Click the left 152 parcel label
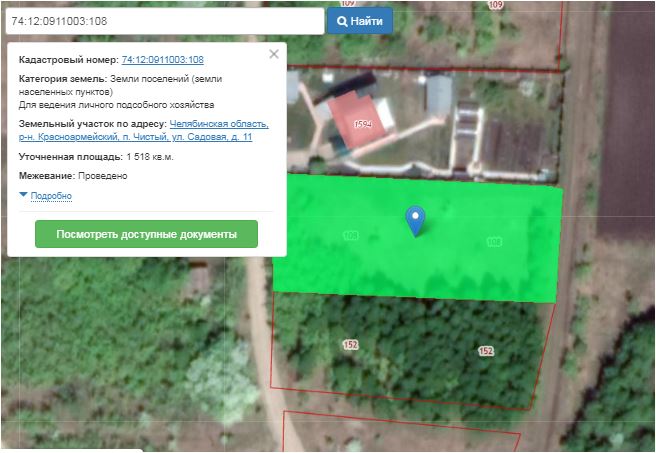 point(350,344)
